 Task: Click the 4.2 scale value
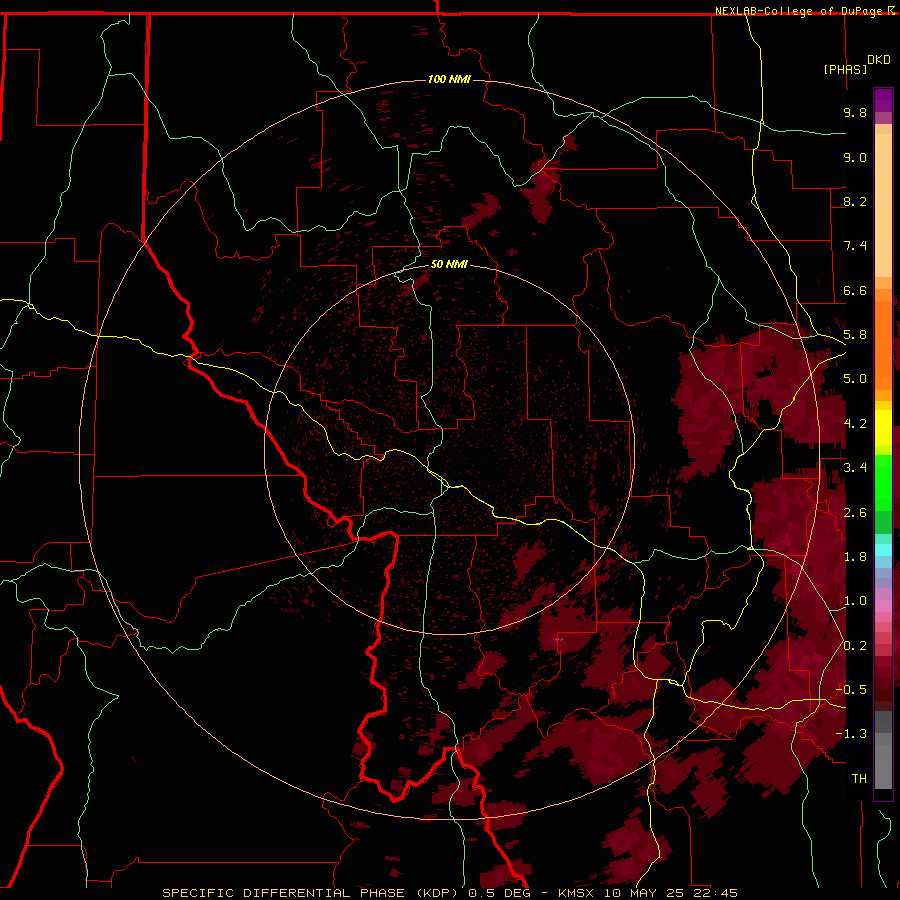tap(855, 424)
